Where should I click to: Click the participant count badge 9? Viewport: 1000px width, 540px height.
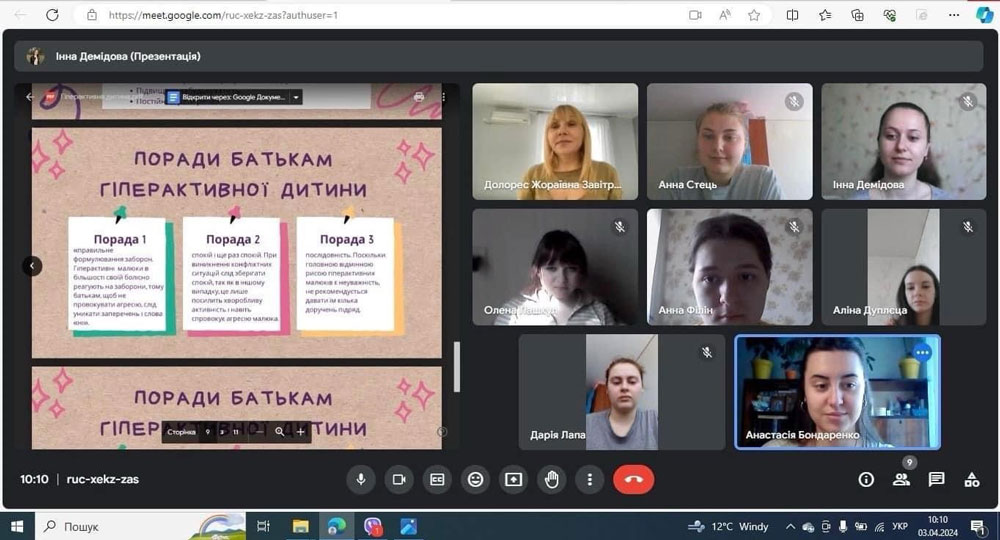click(909, 462)
